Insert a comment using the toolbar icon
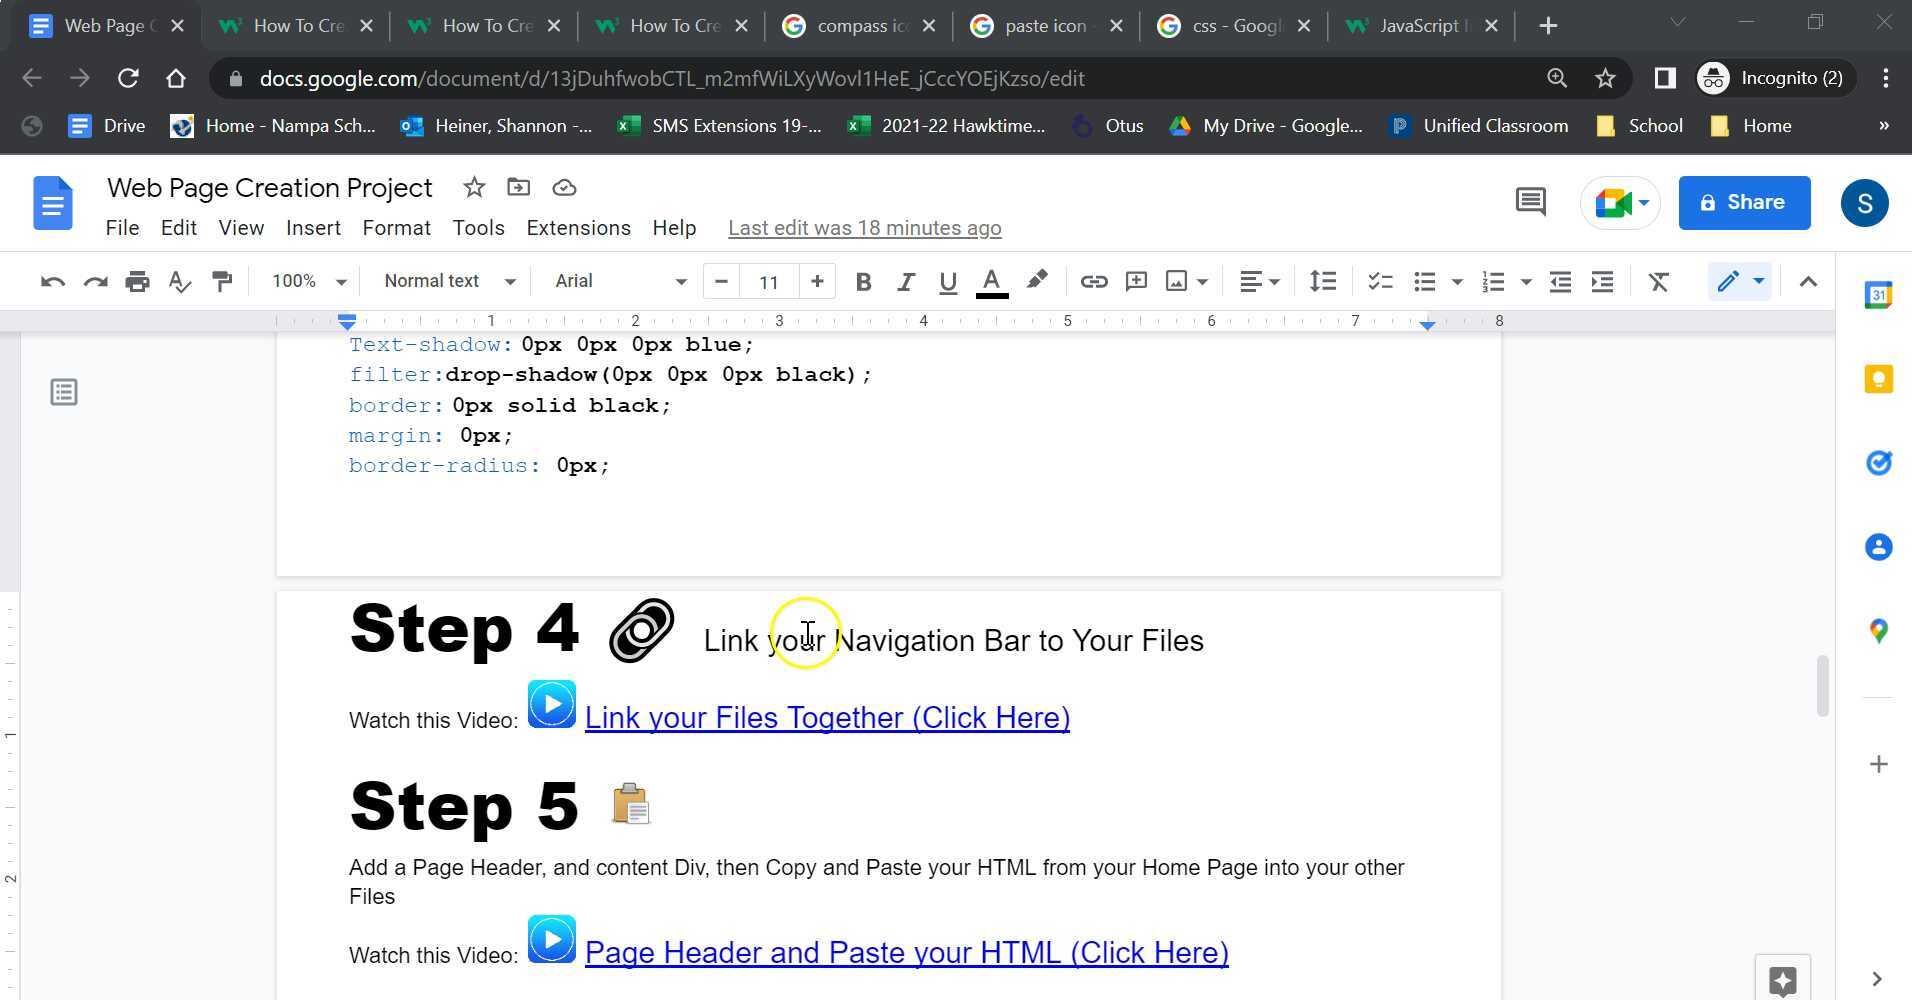This screenshot has height=1000, width=1912. [x=1135, y=281]
